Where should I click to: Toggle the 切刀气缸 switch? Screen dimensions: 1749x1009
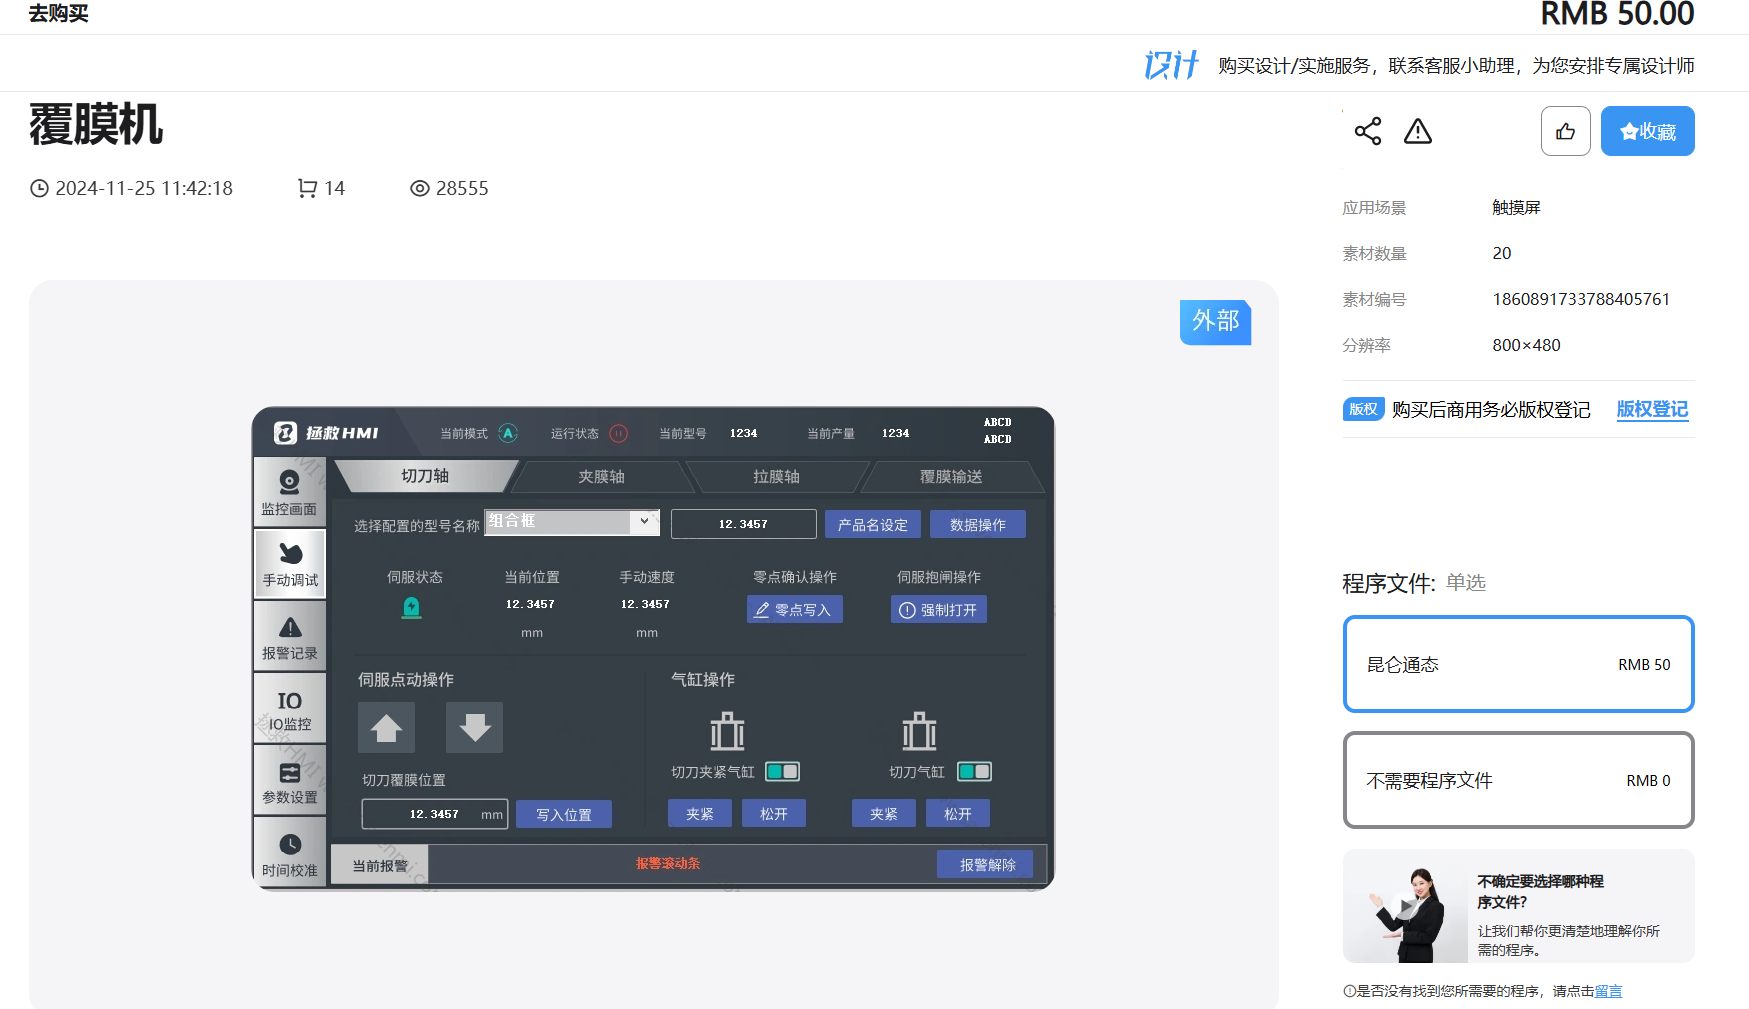(x=974, y=771)
